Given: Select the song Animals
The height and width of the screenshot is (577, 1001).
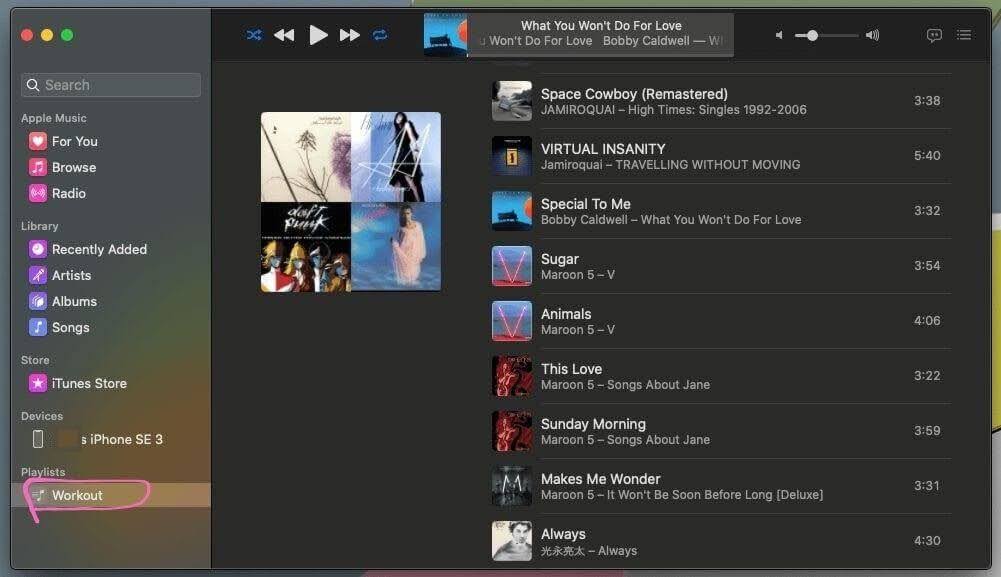Looking at the screenshot, I should tap(721, 320).
